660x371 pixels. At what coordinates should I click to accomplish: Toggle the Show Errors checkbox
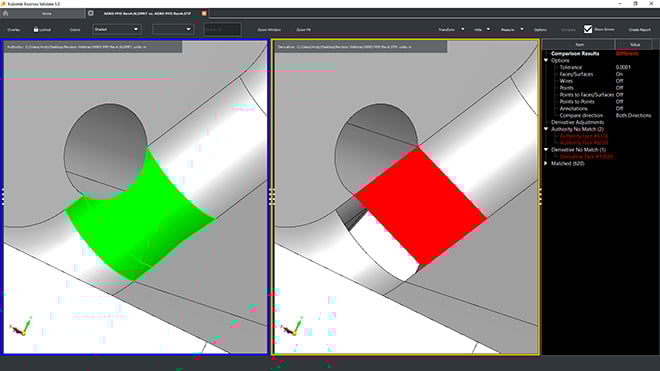[x=588, y=29]
